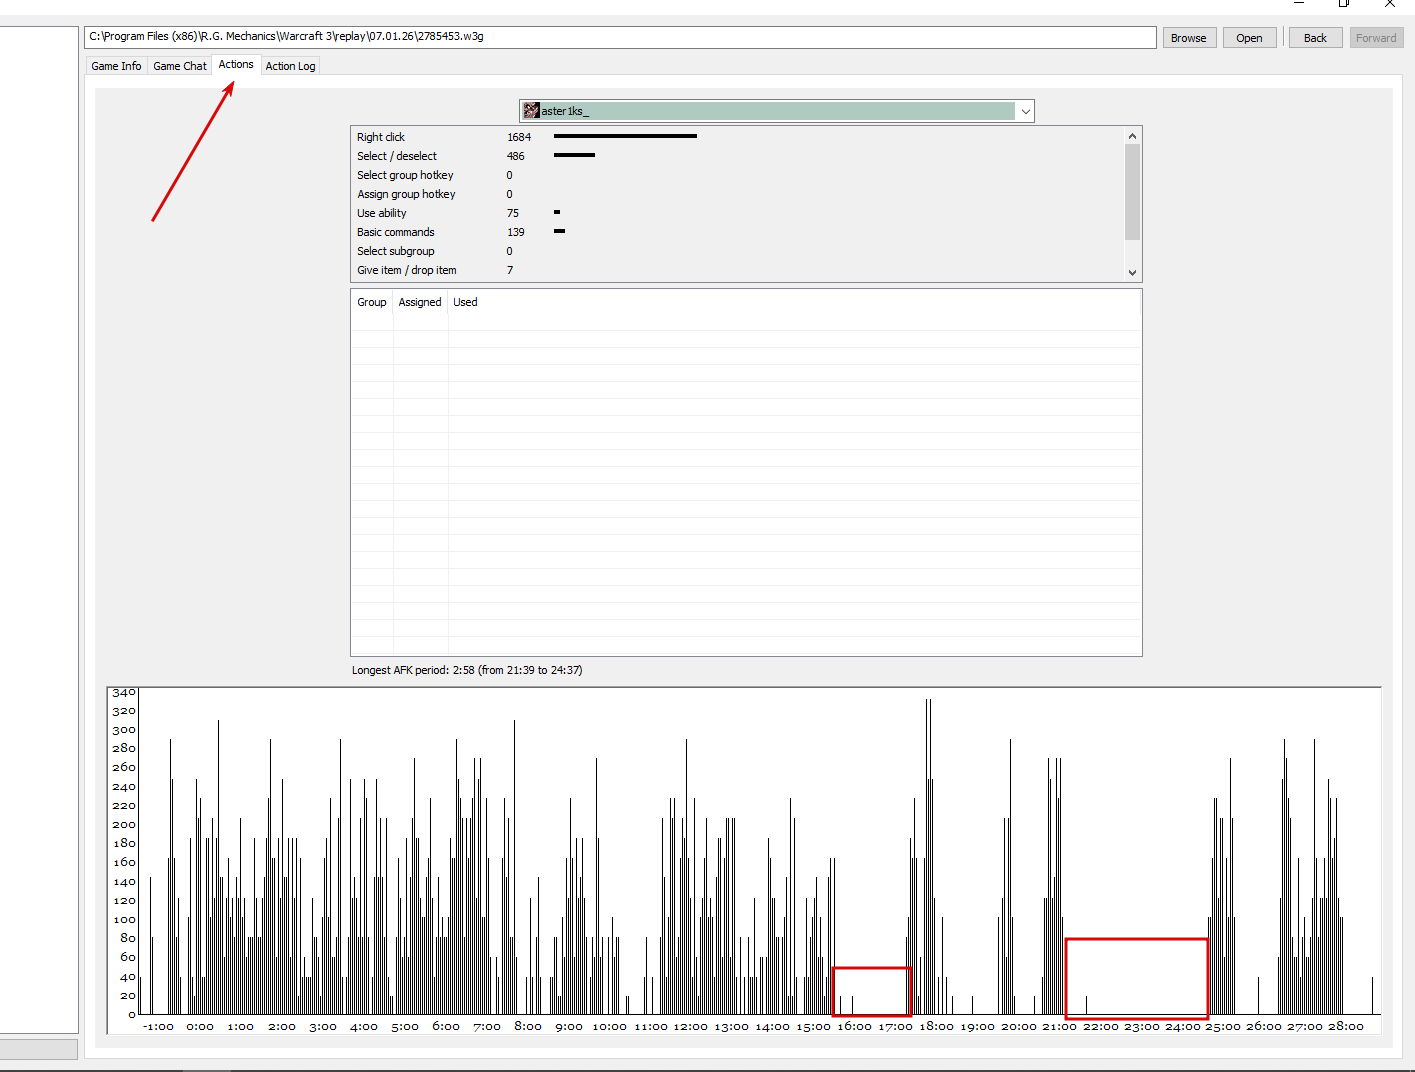Click the actions list scrollbar thumb
Screen dimensions: 1415x1072
click(1132, 192)
